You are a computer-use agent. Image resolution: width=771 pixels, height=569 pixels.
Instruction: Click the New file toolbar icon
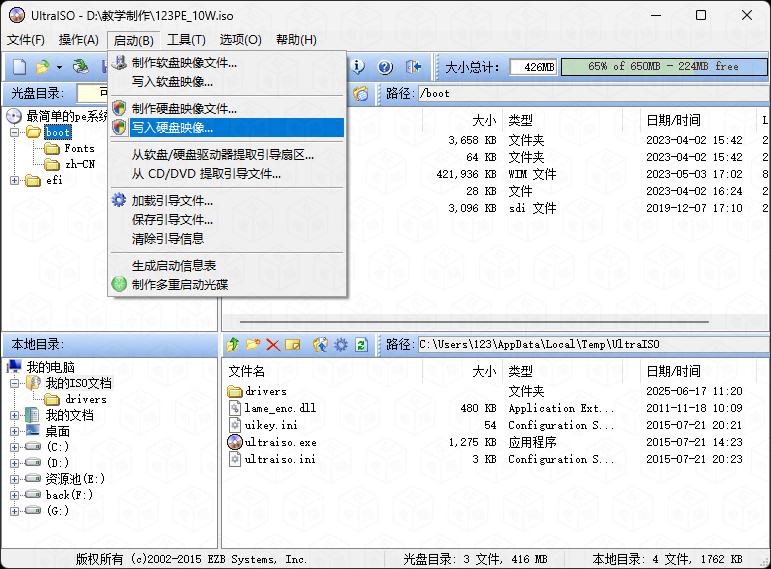coord(19,67)
